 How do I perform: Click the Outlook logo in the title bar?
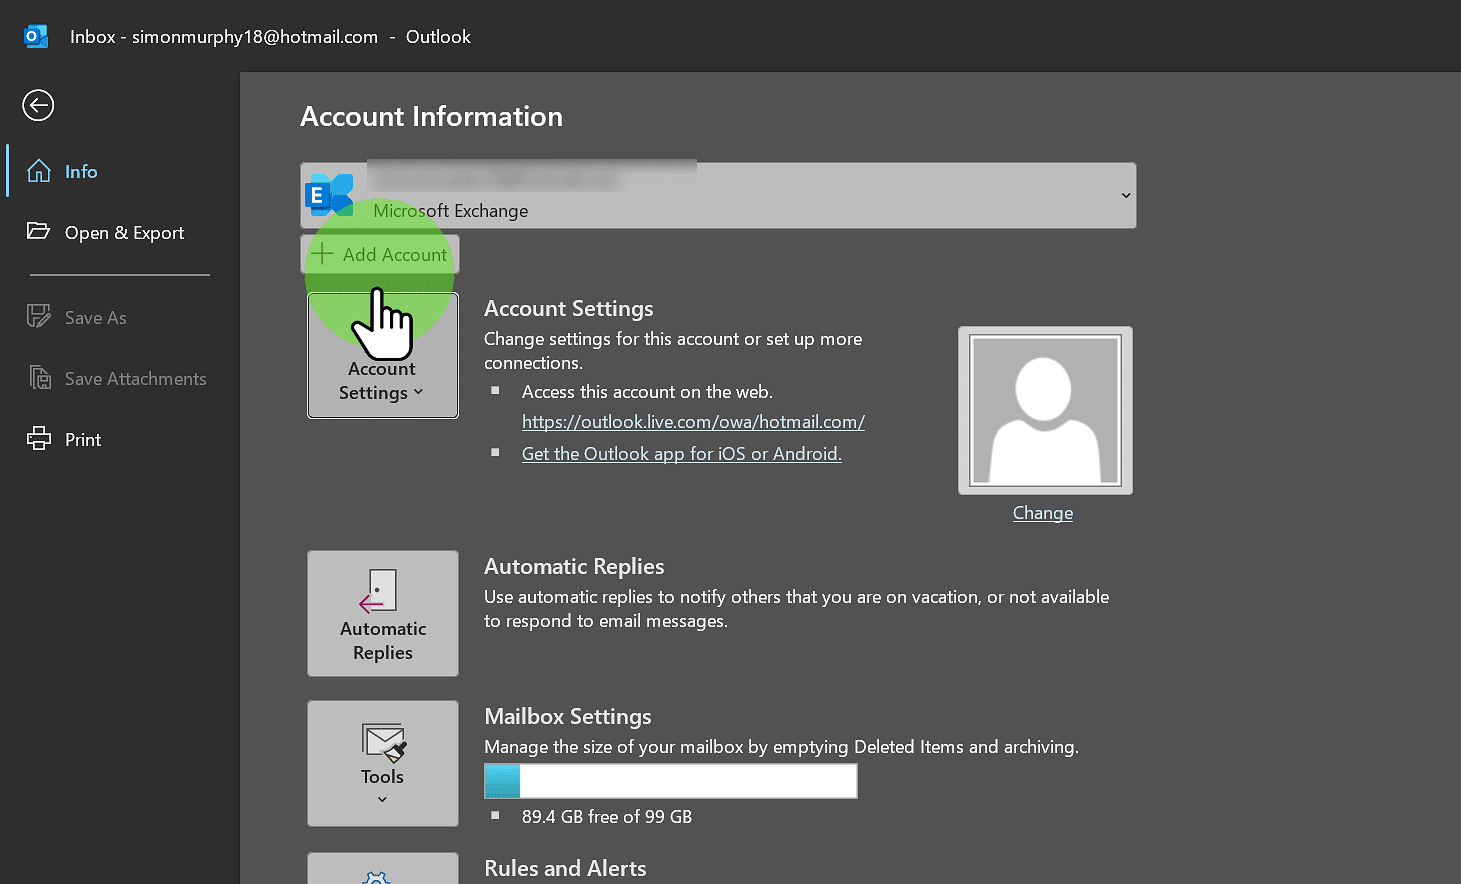[x=36, y=36]
